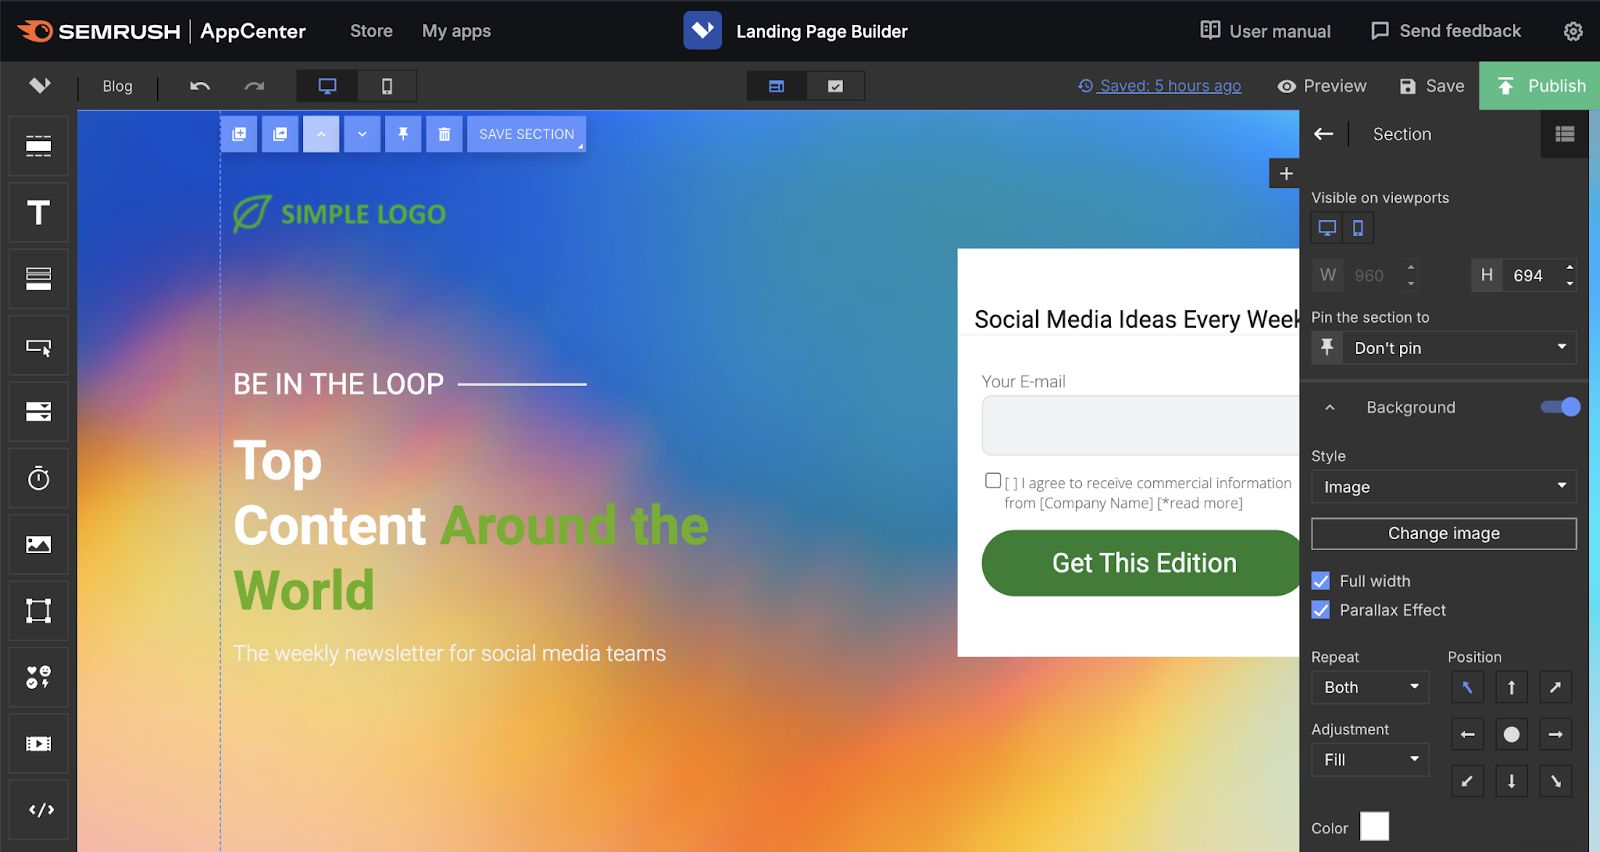
Task: Go back from Section panel
Action: point(1323,134)
